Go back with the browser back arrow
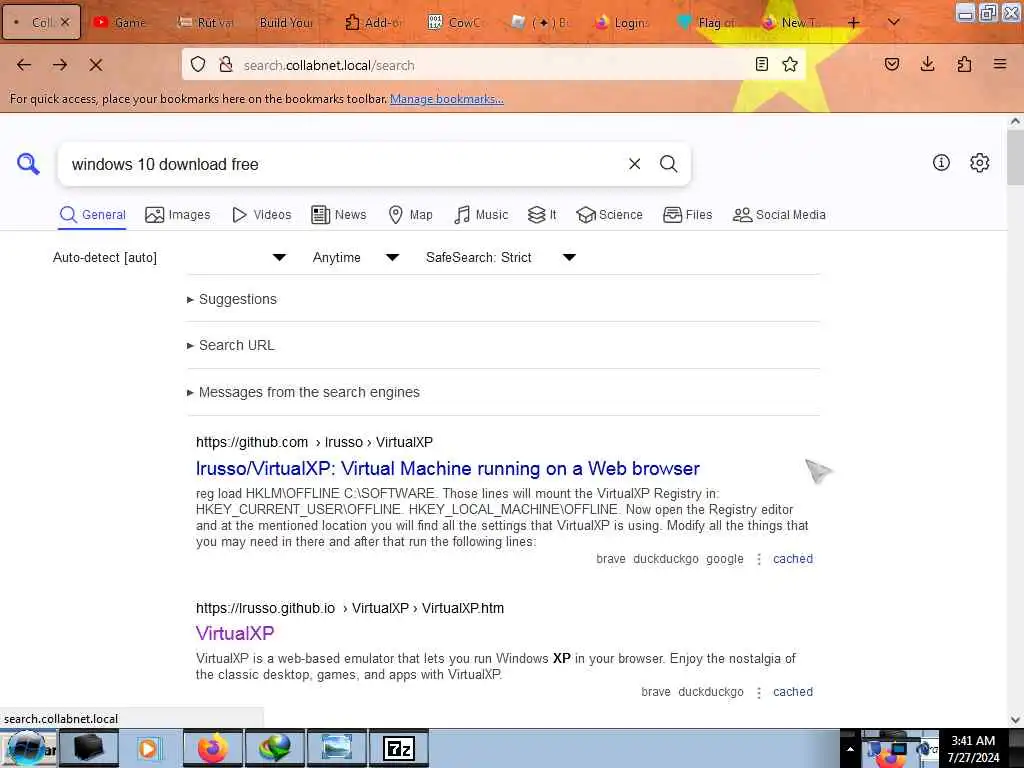 pyautogui.click(x=24, y=65)
